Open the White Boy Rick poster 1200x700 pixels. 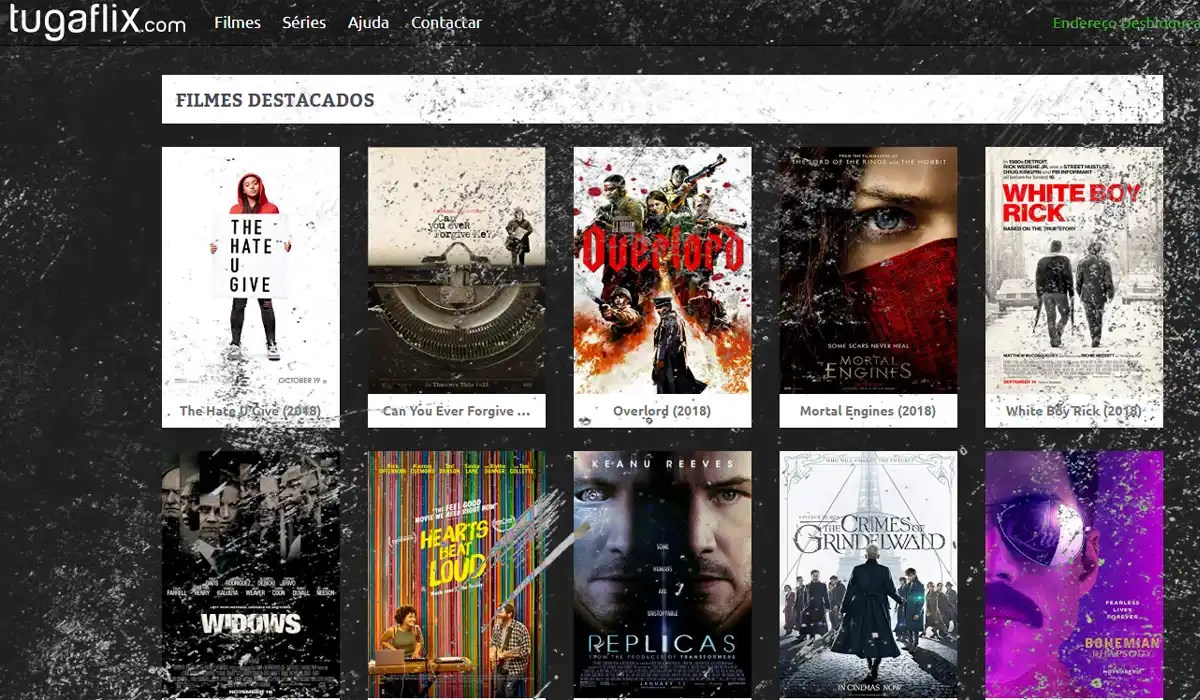[1074, 270]
